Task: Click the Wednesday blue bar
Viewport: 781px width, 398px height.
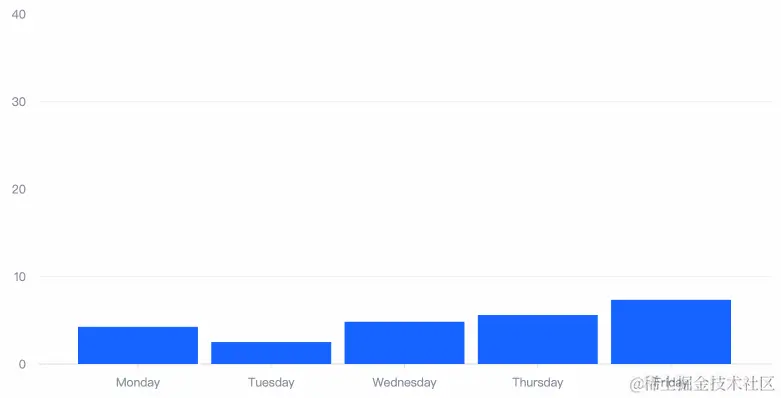Action: pos(404,343)
